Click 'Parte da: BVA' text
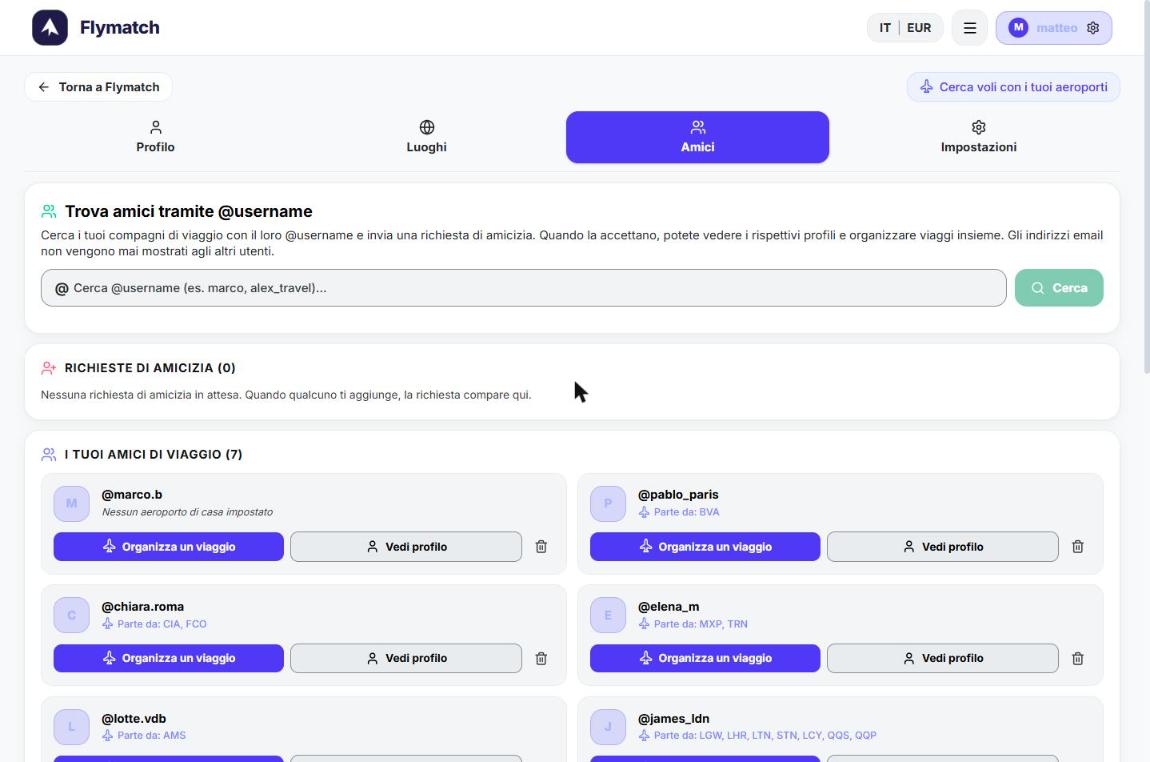1150x762 pixels. (x=686, y=512)
